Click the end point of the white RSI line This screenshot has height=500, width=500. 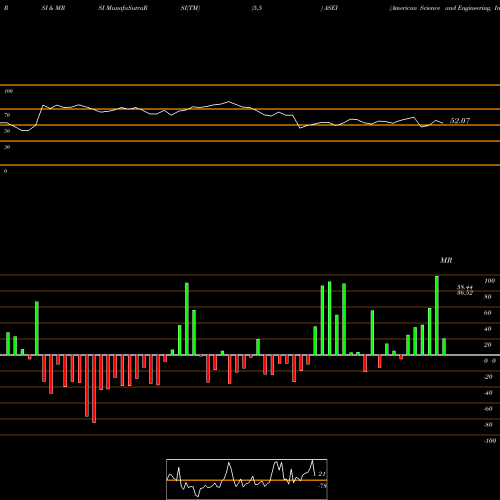click(443, 123)
